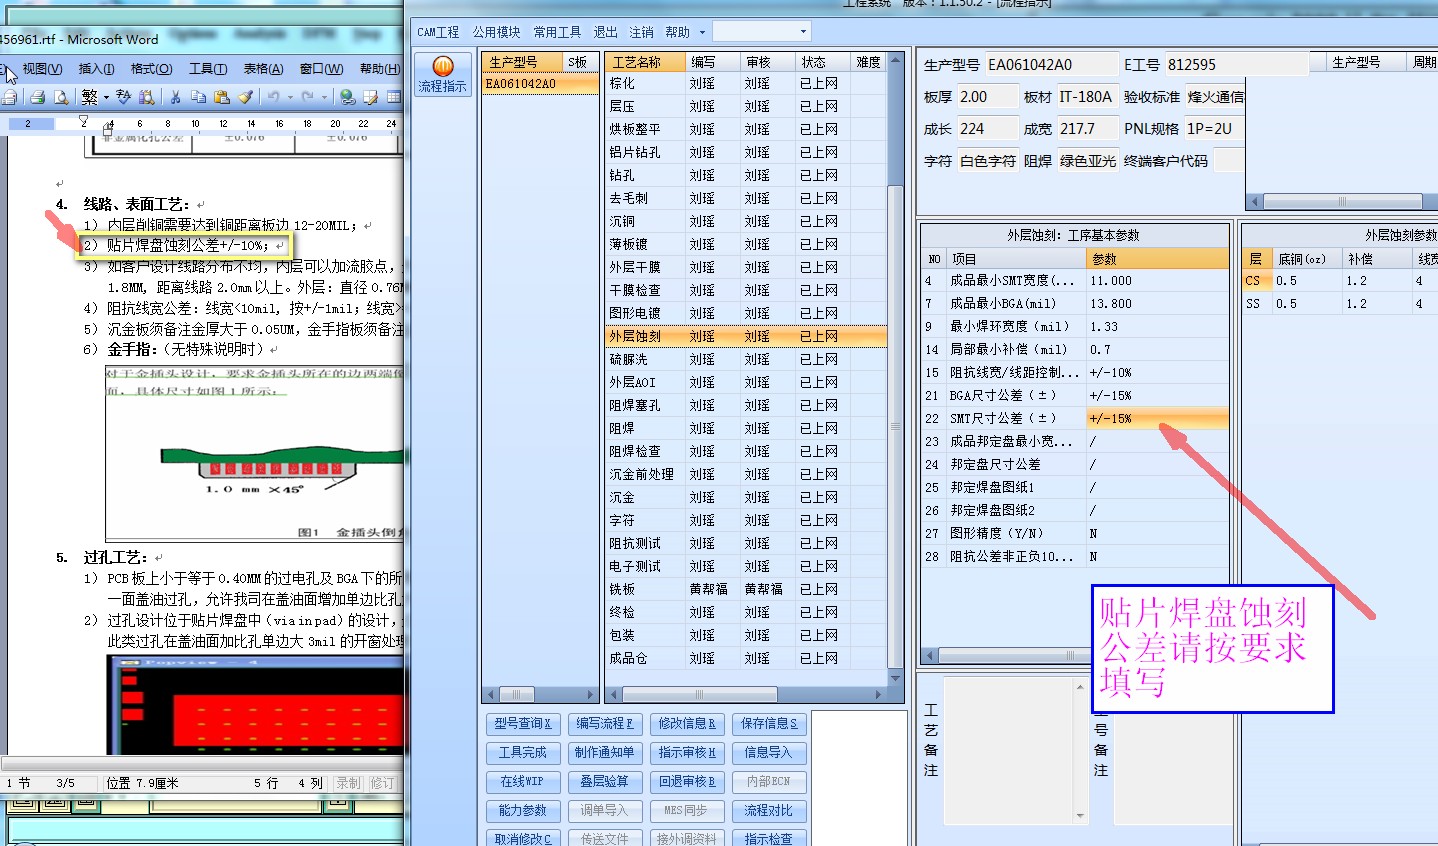
Task: Click the 在线WIP button
Action: [523, 781]
